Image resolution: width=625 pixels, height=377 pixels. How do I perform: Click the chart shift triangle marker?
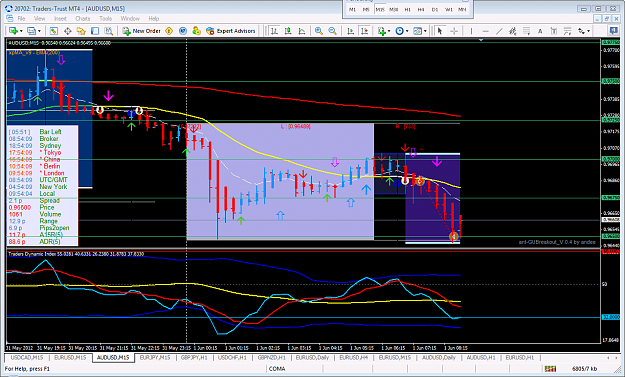coord(481,40)
